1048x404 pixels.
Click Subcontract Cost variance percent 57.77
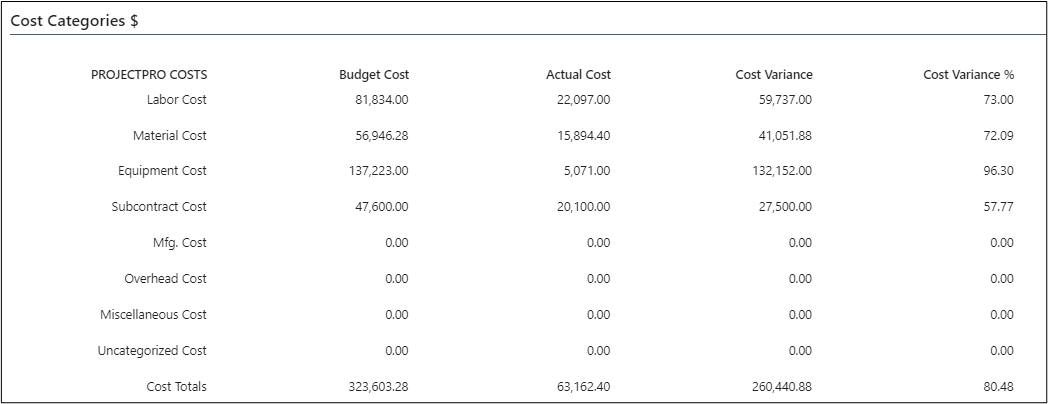[x=998, y=207]
